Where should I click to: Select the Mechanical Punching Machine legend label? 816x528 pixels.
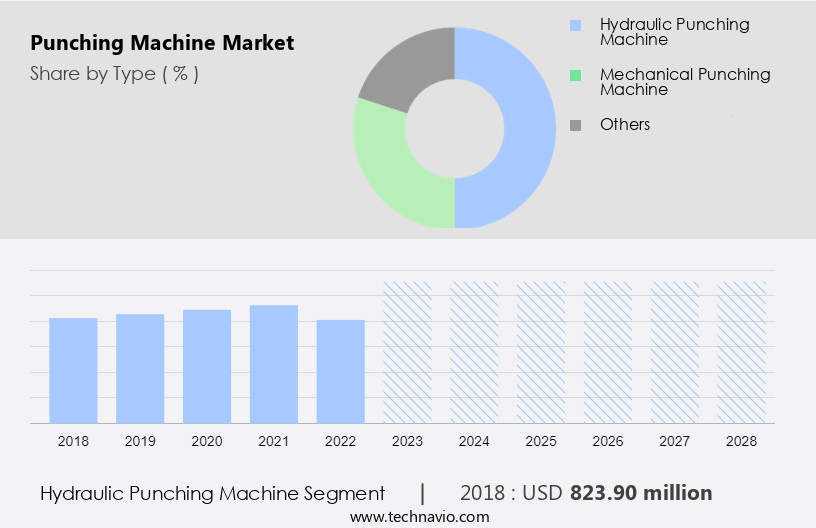click(685, 82)
